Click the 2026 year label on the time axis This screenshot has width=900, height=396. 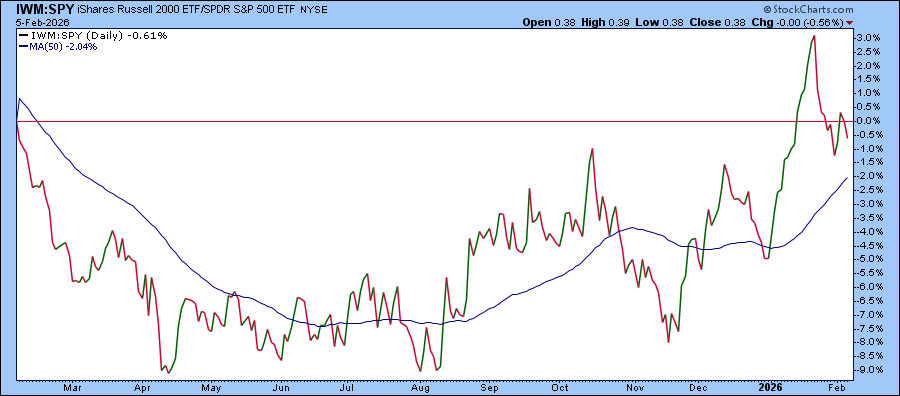[769, 387]
